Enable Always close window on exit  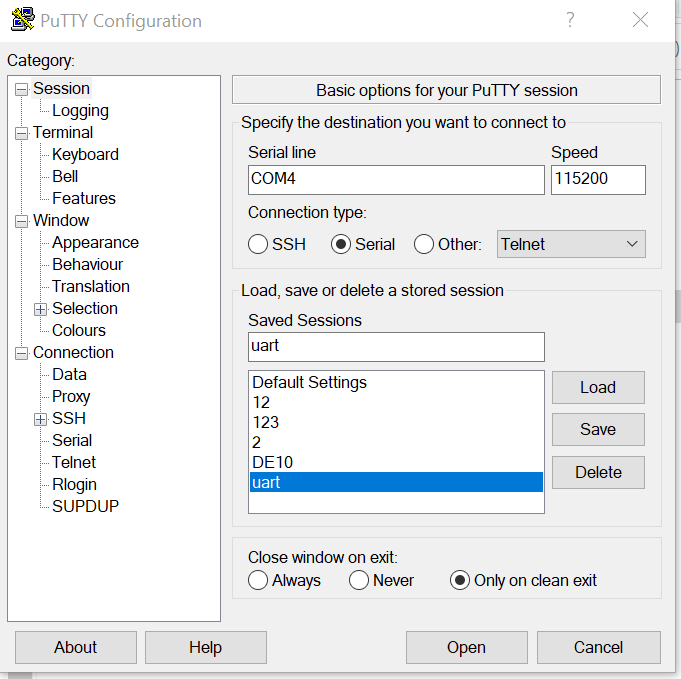tap(258, 580)
